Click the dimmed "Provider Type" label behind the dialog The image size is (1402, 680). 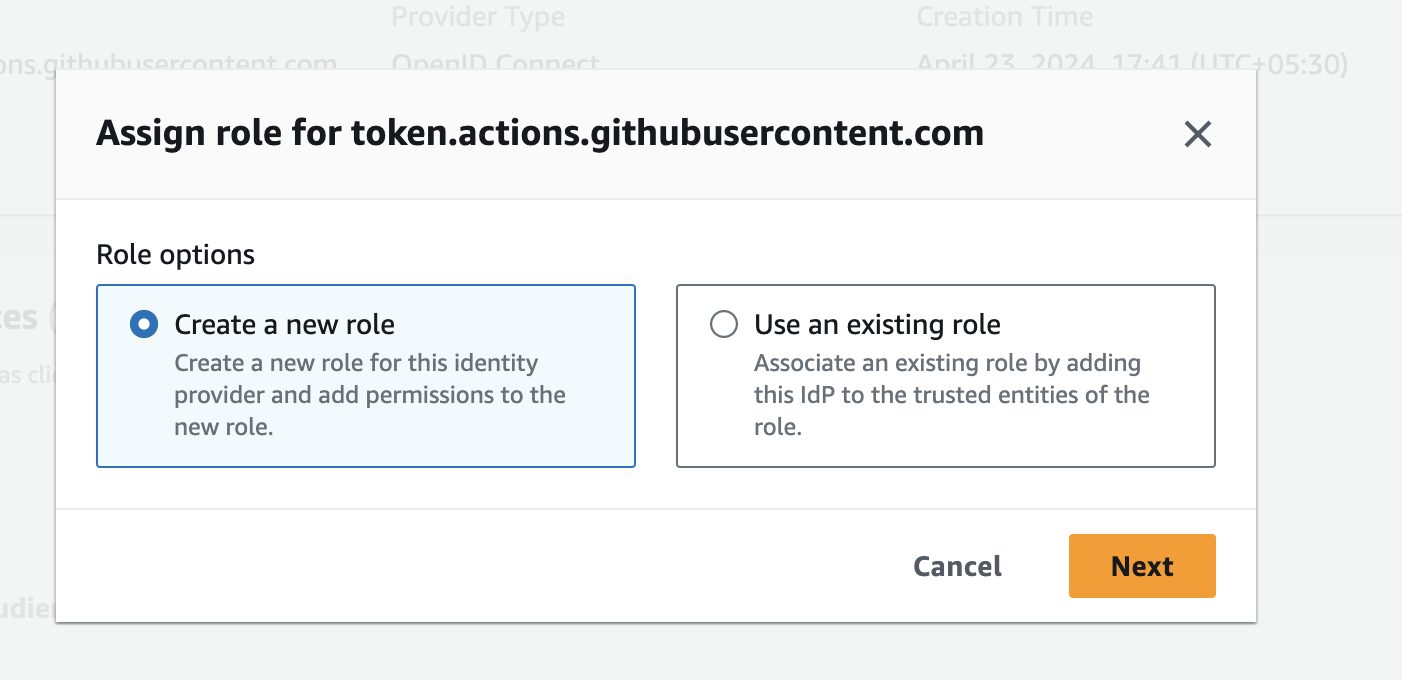click(x=478, y=17)
